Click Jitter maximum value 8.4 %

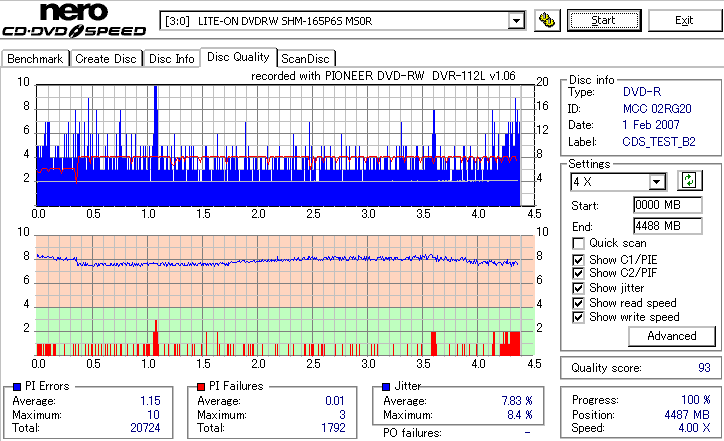[x=520, y=415]
